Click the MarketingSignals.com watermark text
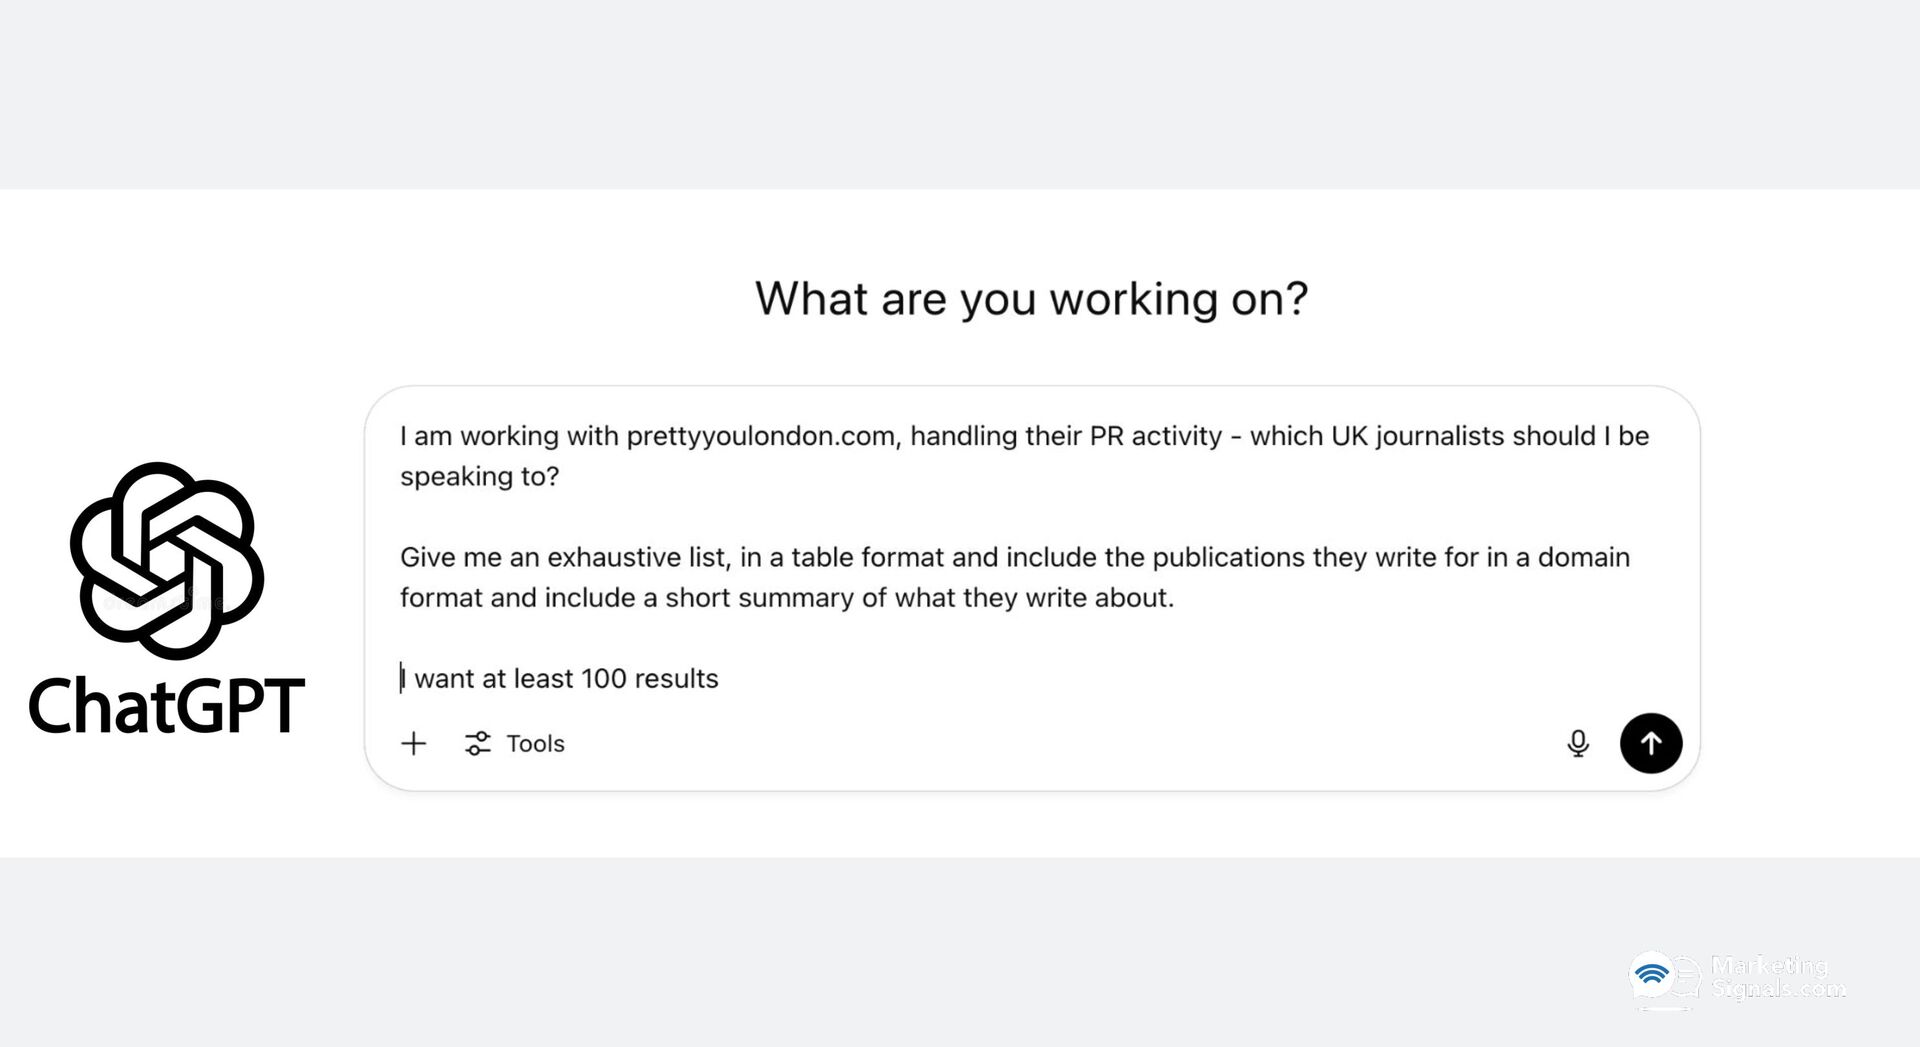1920x1047 pixels. (x=1777, y=977)
